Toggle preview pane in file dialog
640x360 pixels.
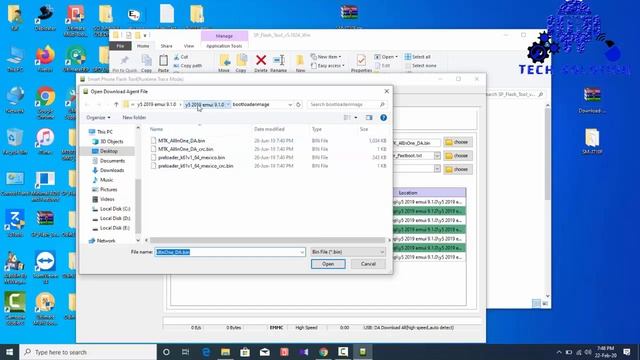(369, 118)
